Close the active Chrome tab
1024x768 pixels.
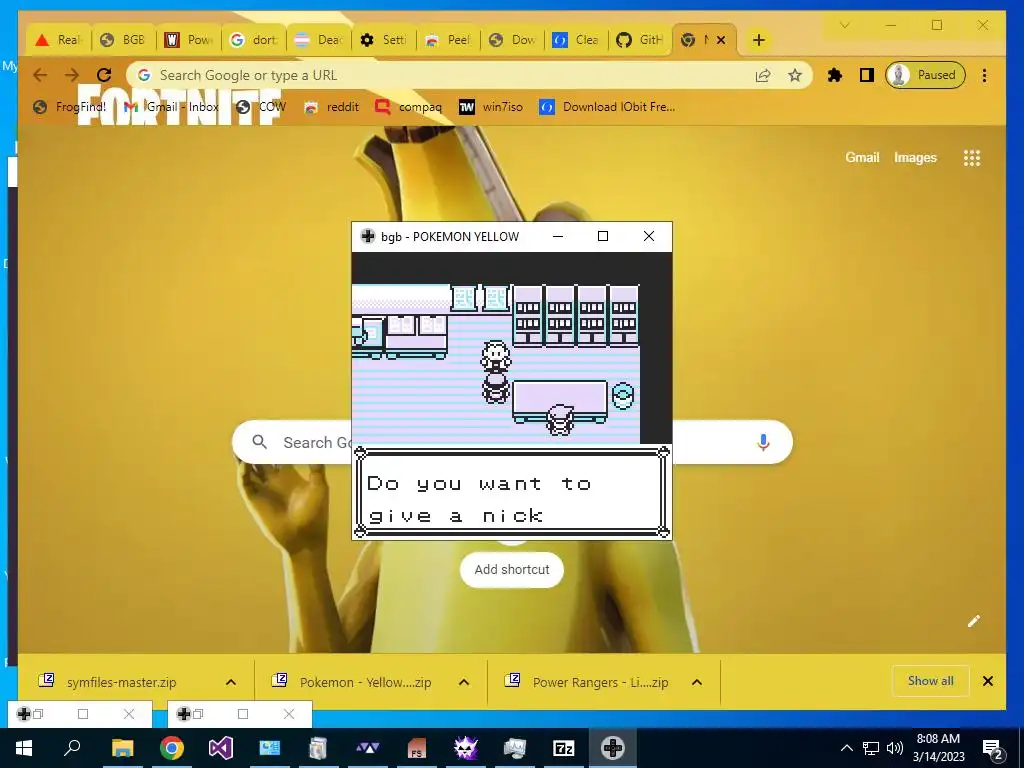point(721,40)
